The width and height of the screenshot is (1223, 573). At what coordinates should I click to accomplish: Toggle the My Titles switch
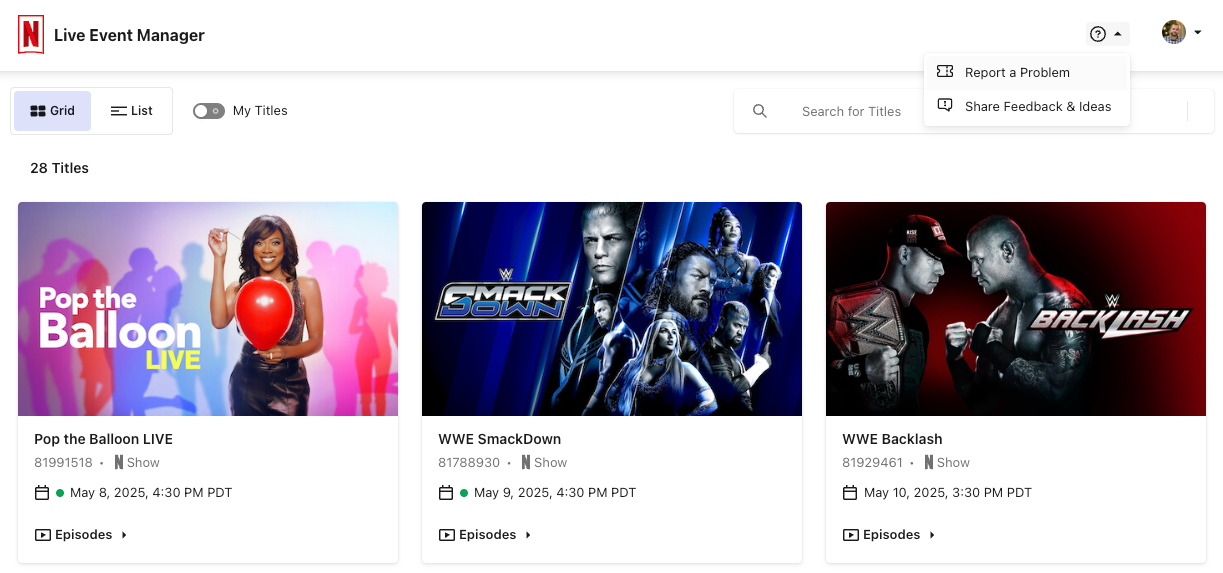click(x=209, y=111)
